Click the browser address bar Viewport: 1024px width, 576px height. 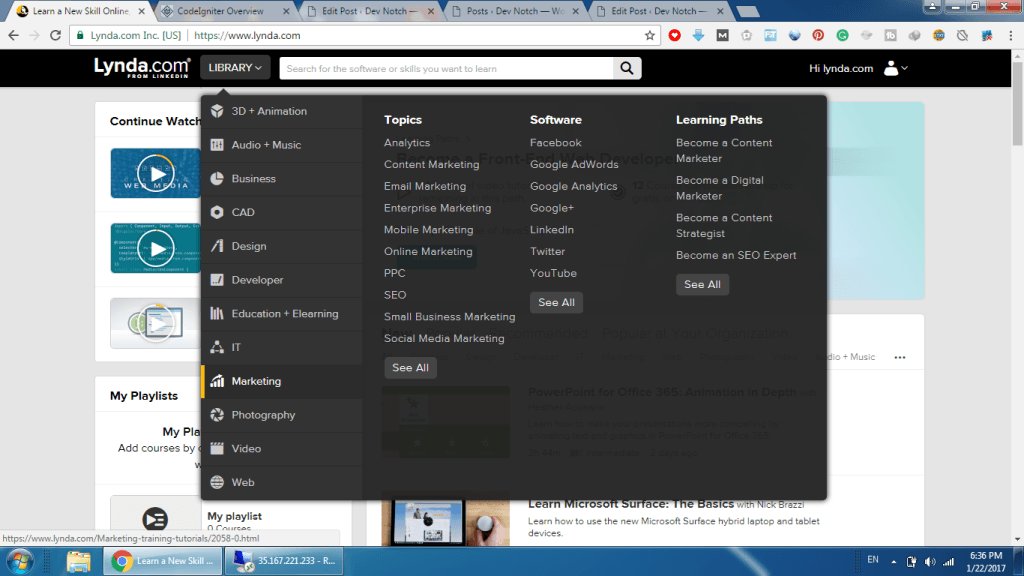pos(366,35)
